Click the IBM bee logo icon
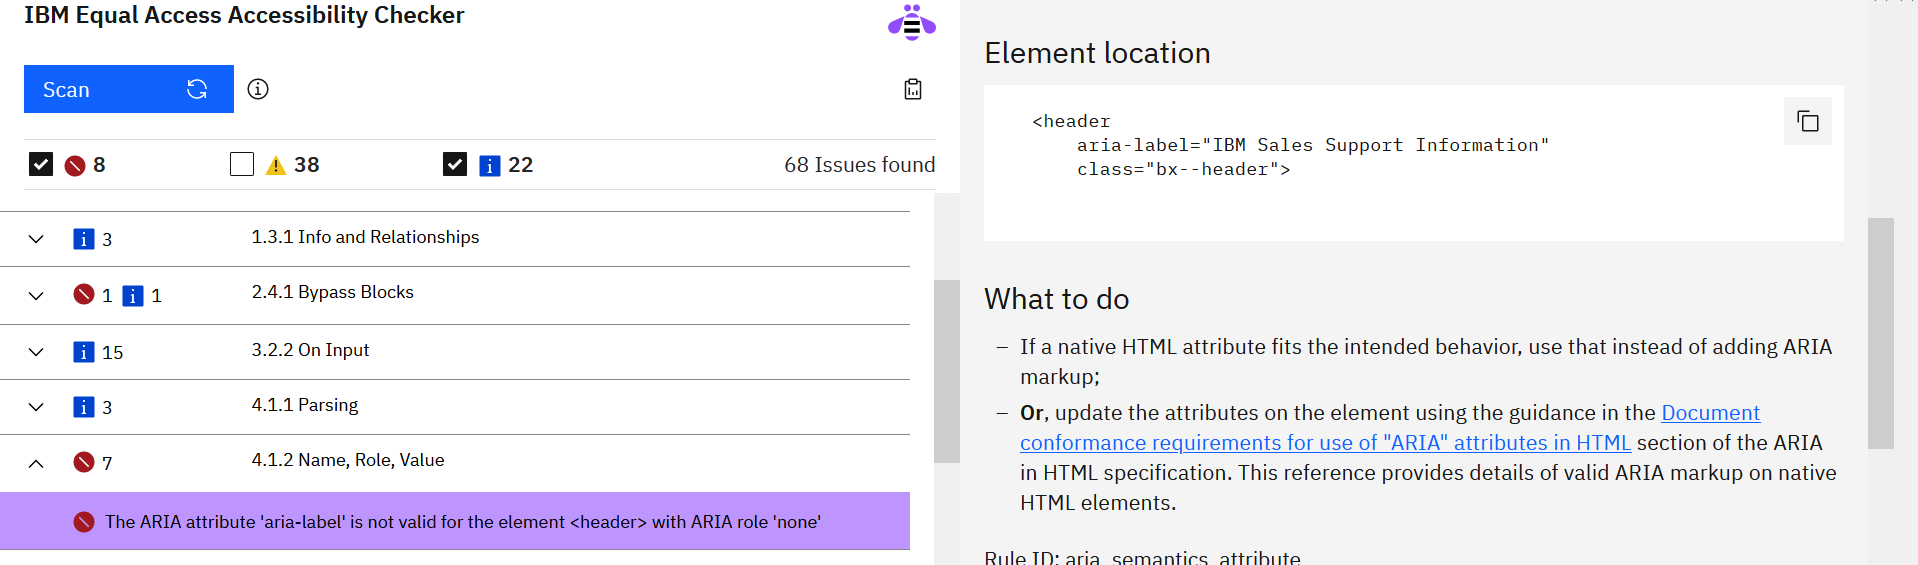Image resolution: width=1918 pixels, height=565 pixels. click(911, 23)
